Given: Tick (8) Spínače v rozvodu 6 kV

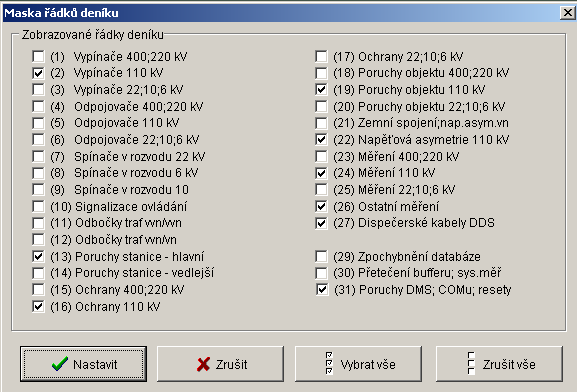Looking at the screenshot, I should (38, 173).
